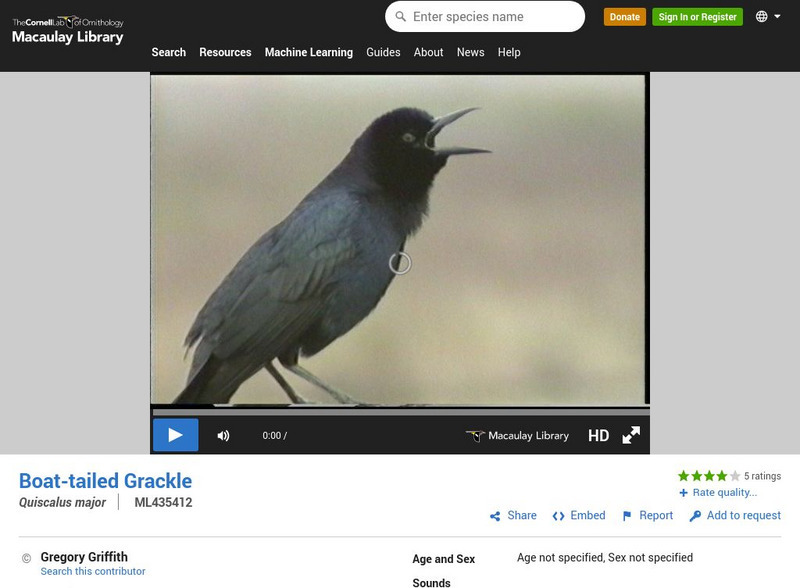Toggle HD video quality
The width and height of the screenshot is (800, 588).
[600, 435]
